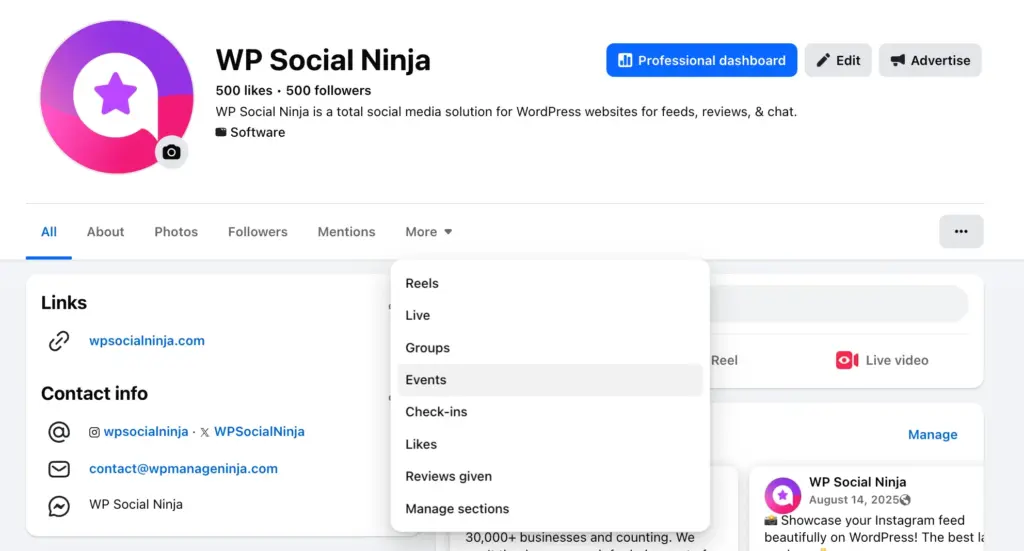Switch to the All tab

coord(49,232)
